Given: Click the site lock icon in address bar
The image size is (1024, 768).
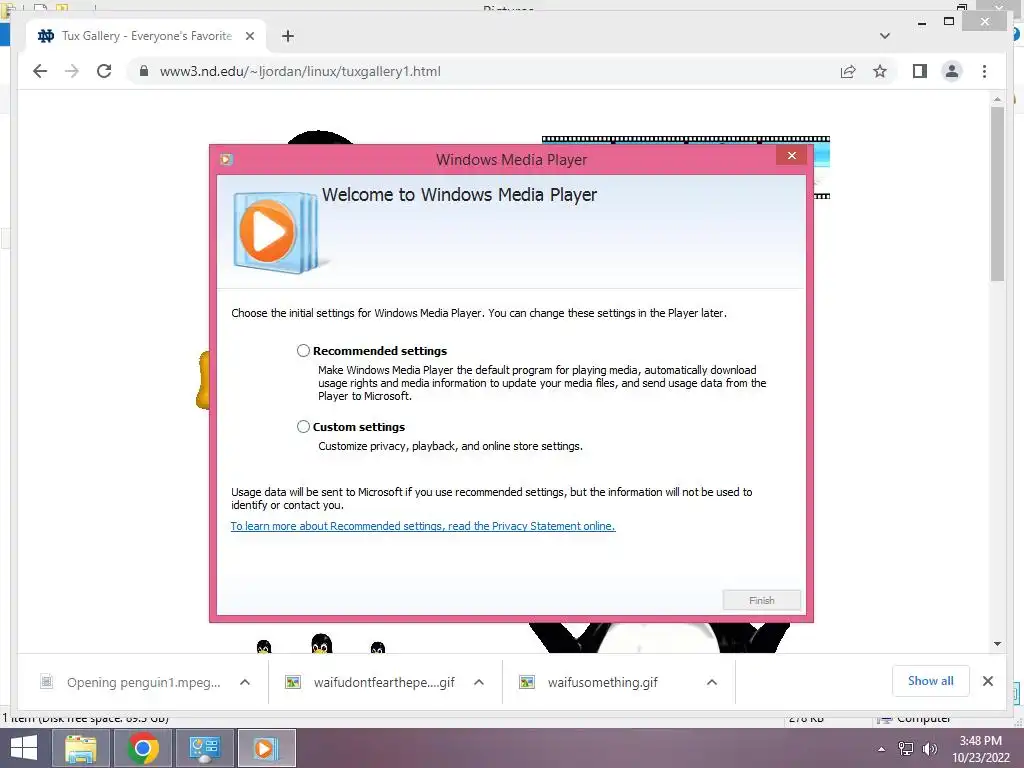Looking at the screenshot, I should (144, 71).
